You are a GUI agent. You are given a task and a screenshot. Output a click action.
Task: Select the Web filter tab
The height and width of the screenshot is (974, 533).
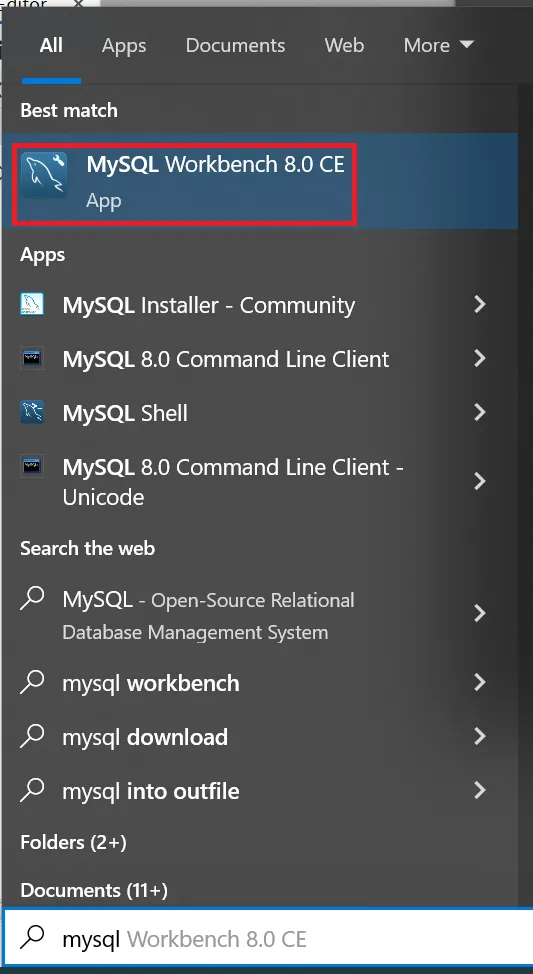pyautogui.click(x=344, y=45)
